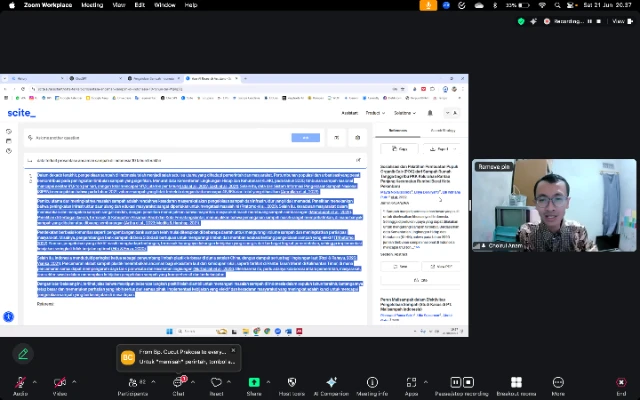The image size is (640, 400).
Task: Click the orange microphone indicator in menu bar
Action: (x=428, y=5)
